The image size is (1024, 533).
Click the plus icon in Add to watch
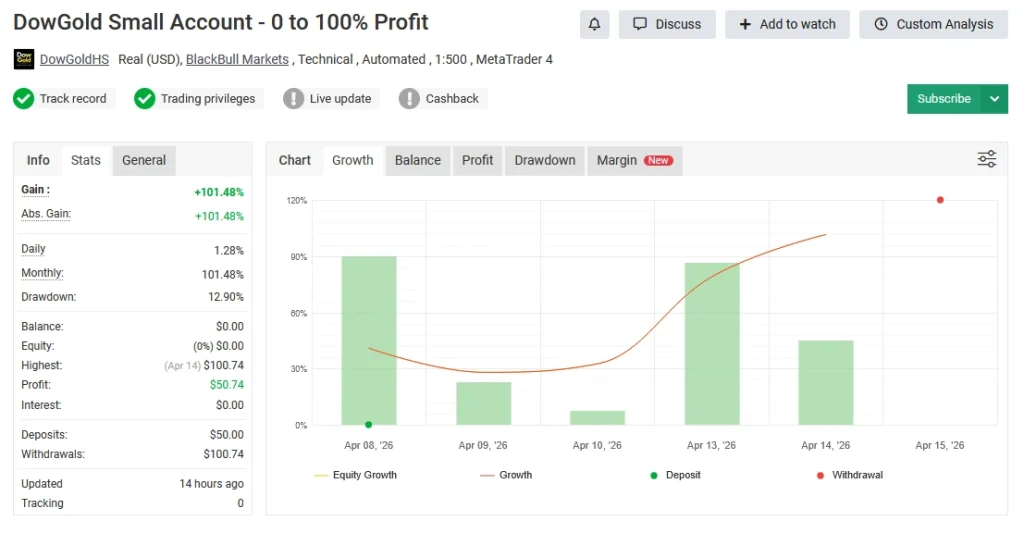pyautogui.click(x=745, y=24)
